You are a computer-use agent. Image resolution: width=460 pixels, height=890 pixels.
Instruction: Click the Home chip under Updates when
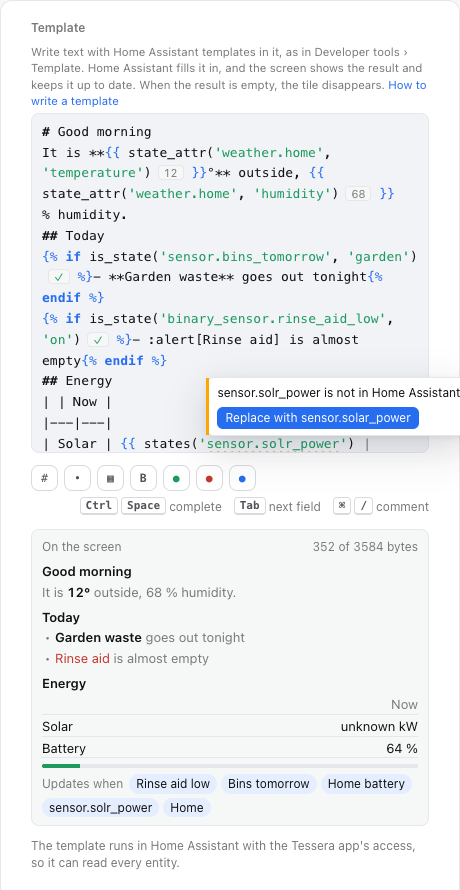187,807
